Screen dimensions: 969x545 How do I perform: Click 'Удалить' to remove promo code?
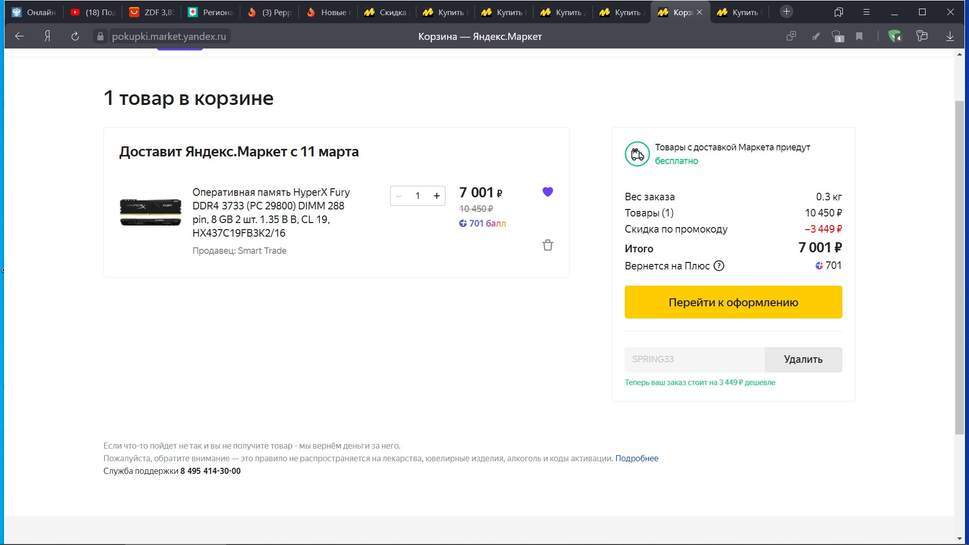[803, 359]
